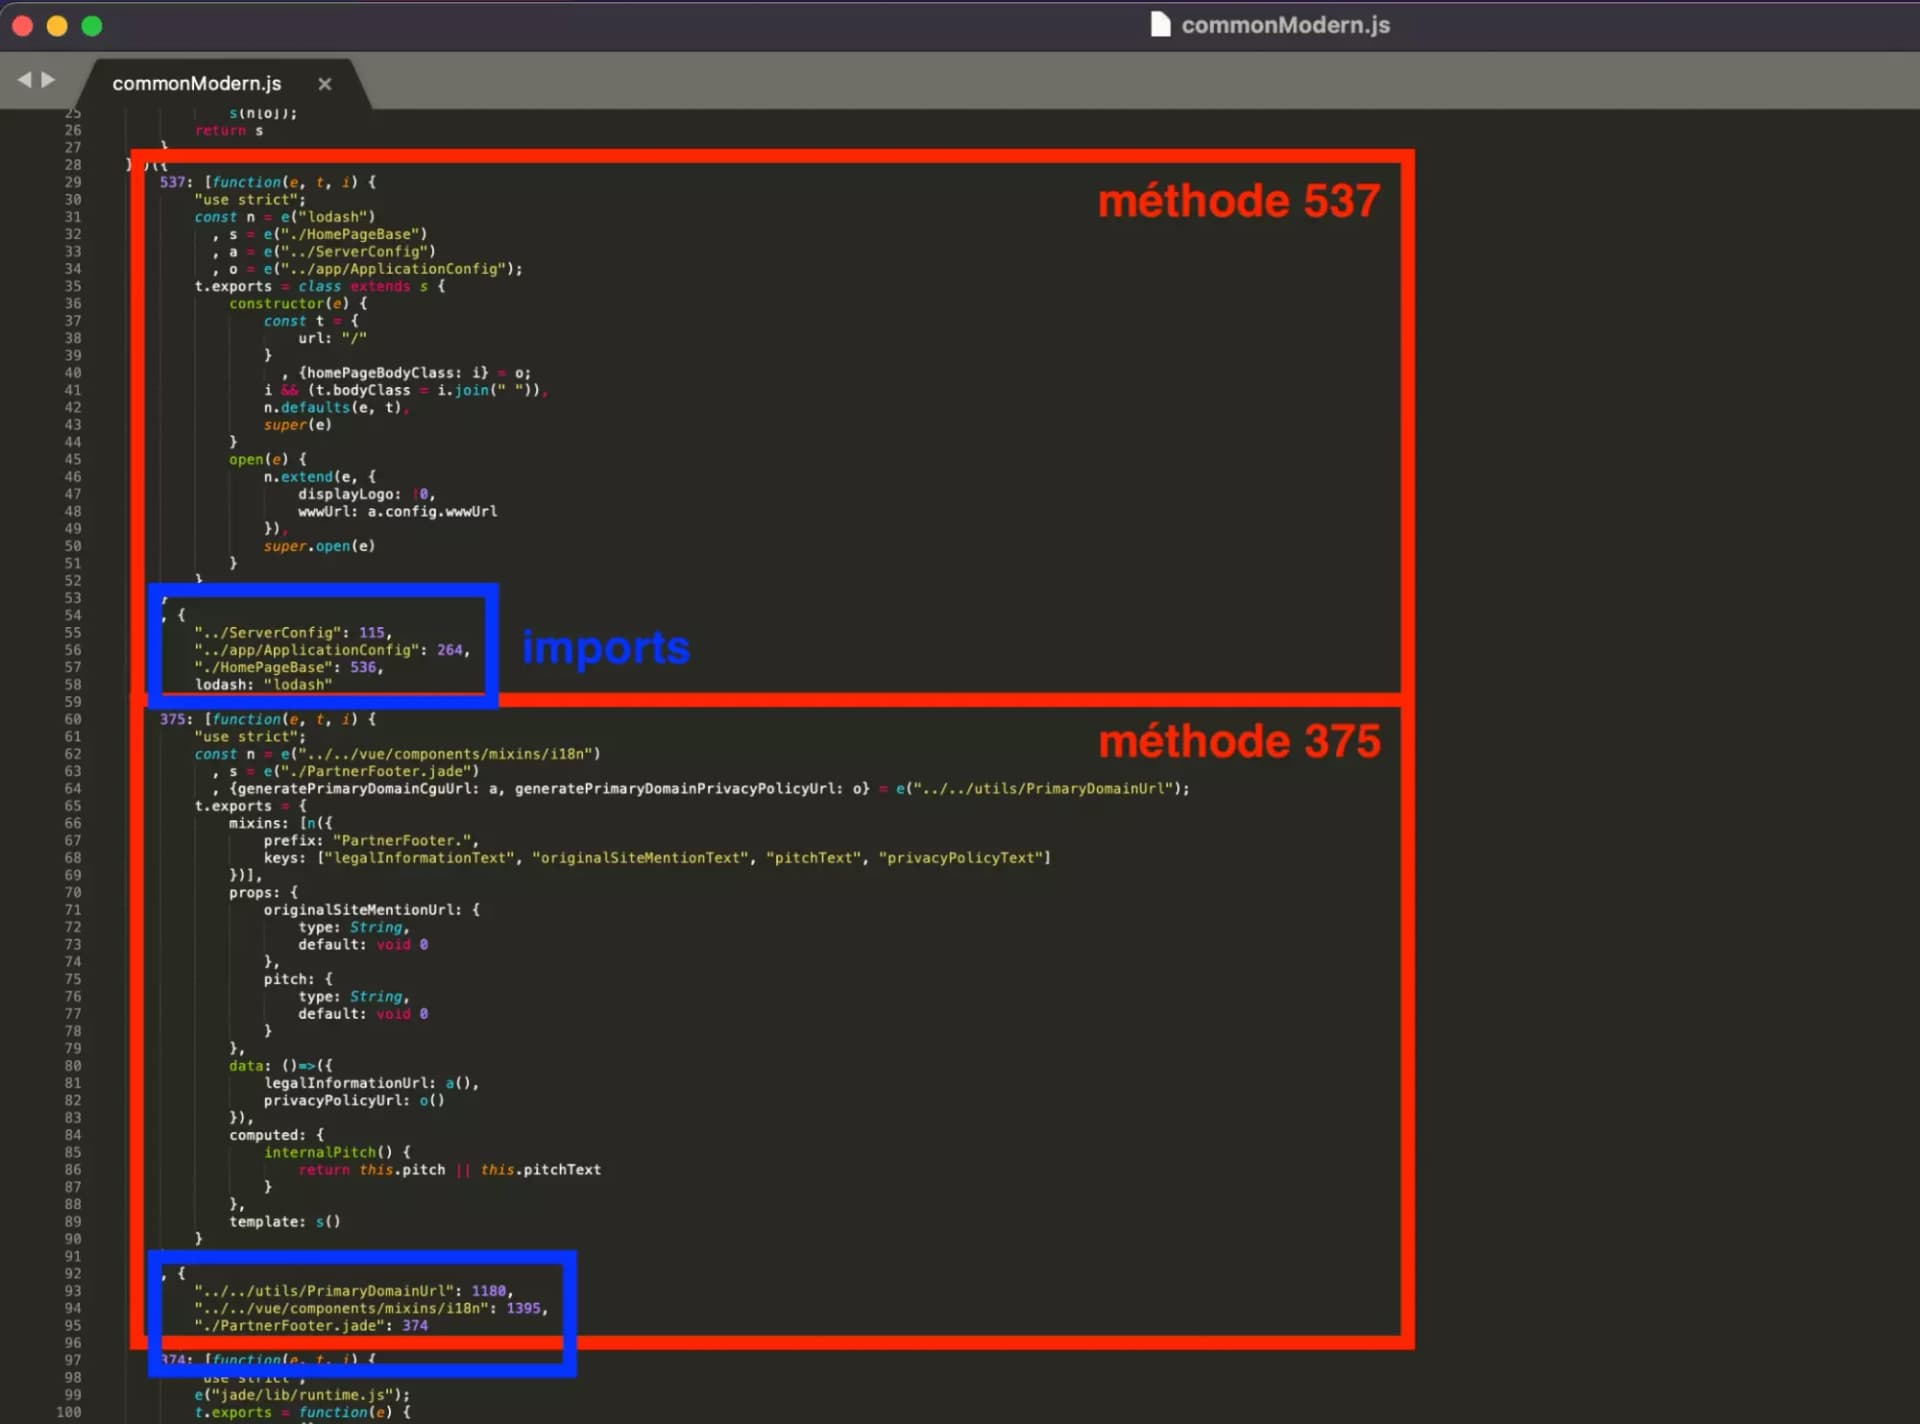Click the document icon in the title bar
Image resolution: width=1920 pixels, height=1424 pixels.
pyautogui.click(x=1160, y=24)
